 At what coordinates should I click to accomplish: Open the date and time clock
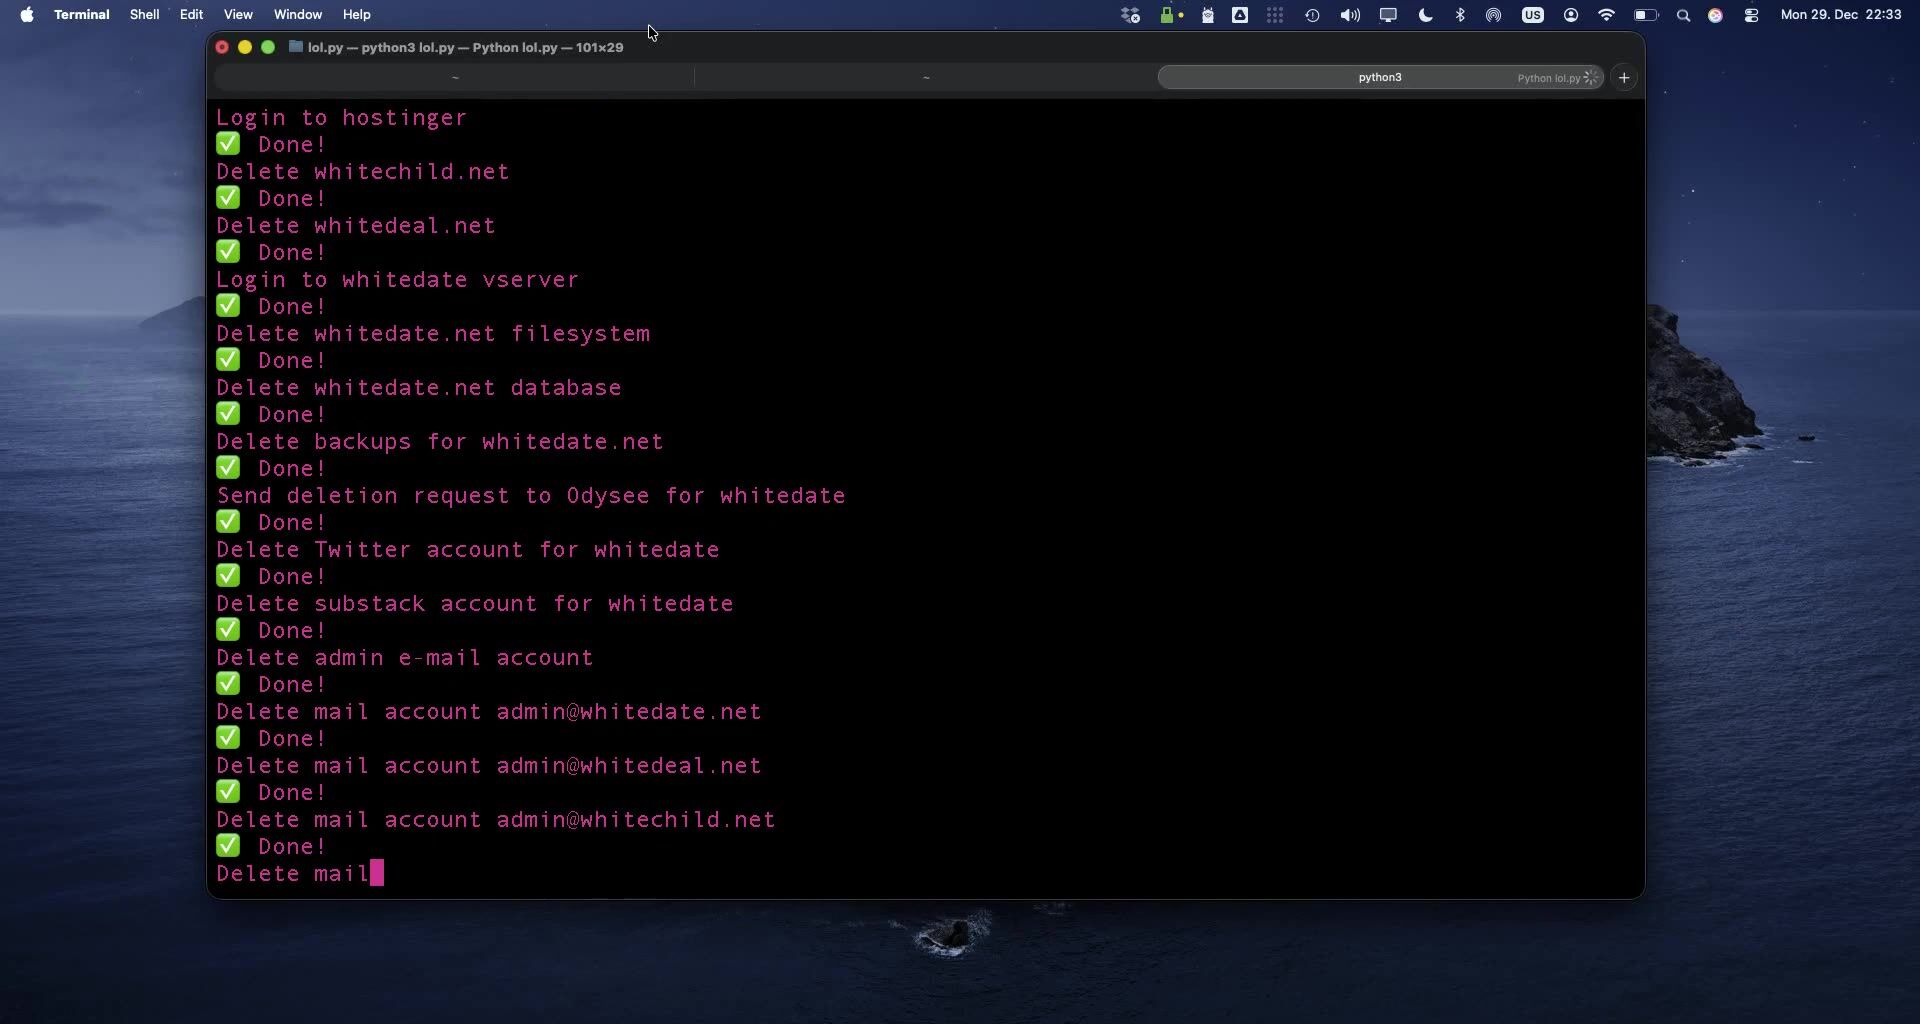pos(1840,15)
